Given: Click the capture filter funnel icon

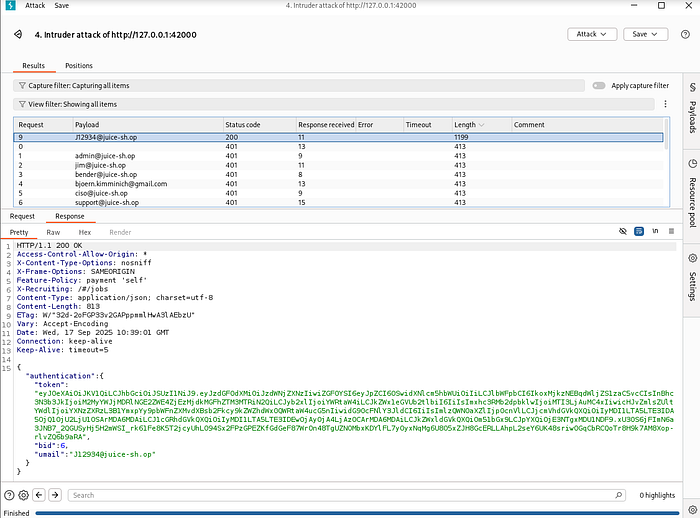Looking at the screenshot, I should [22, 85].
